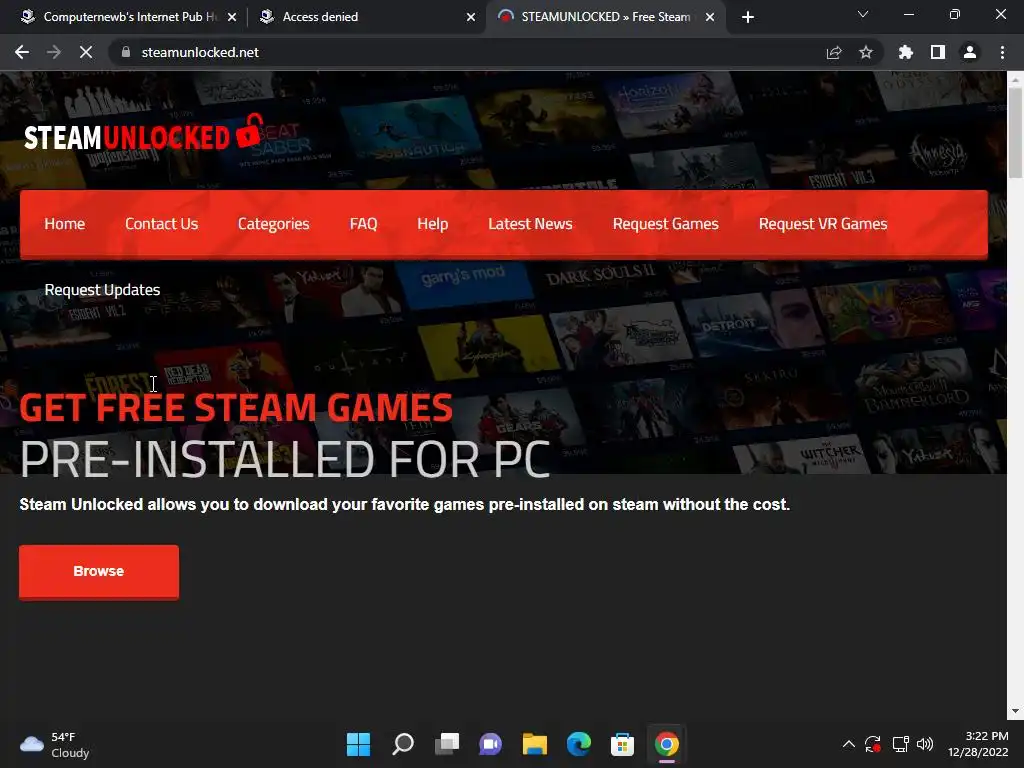Click the Chrome taskbar icon
The height and width of the screenshot is (768, 1024).
pyautogui.click(x=667, y=744)
